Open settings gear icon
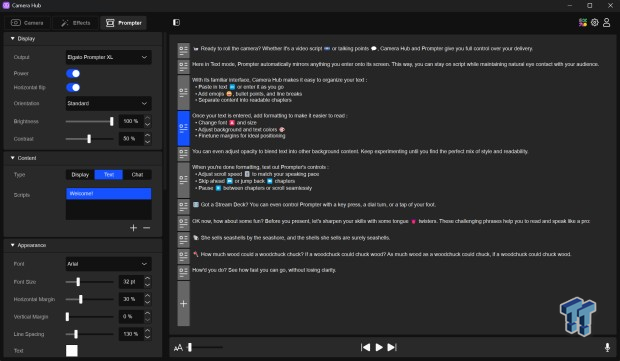The image size is (620, 361). 594,23
